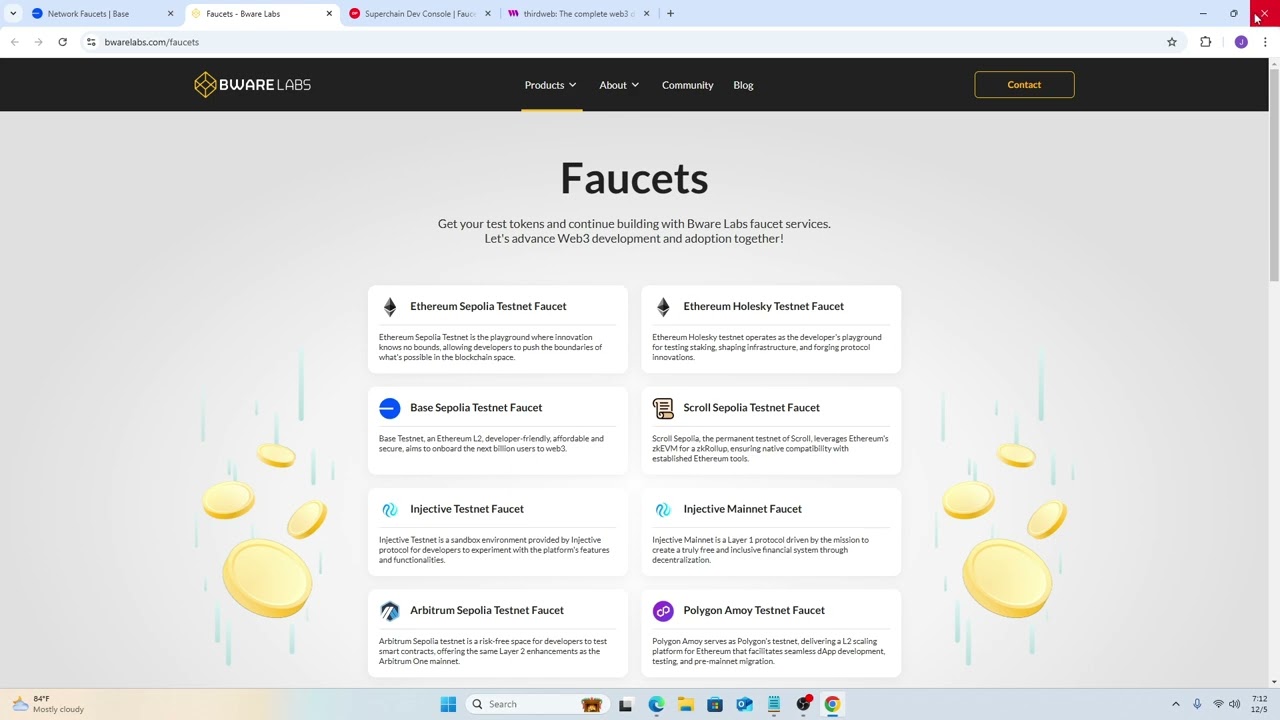Screen dimensions: 1280x720
Task: Open the weather widget showing Mostly cloudy
Action: (x=48, y=704)
